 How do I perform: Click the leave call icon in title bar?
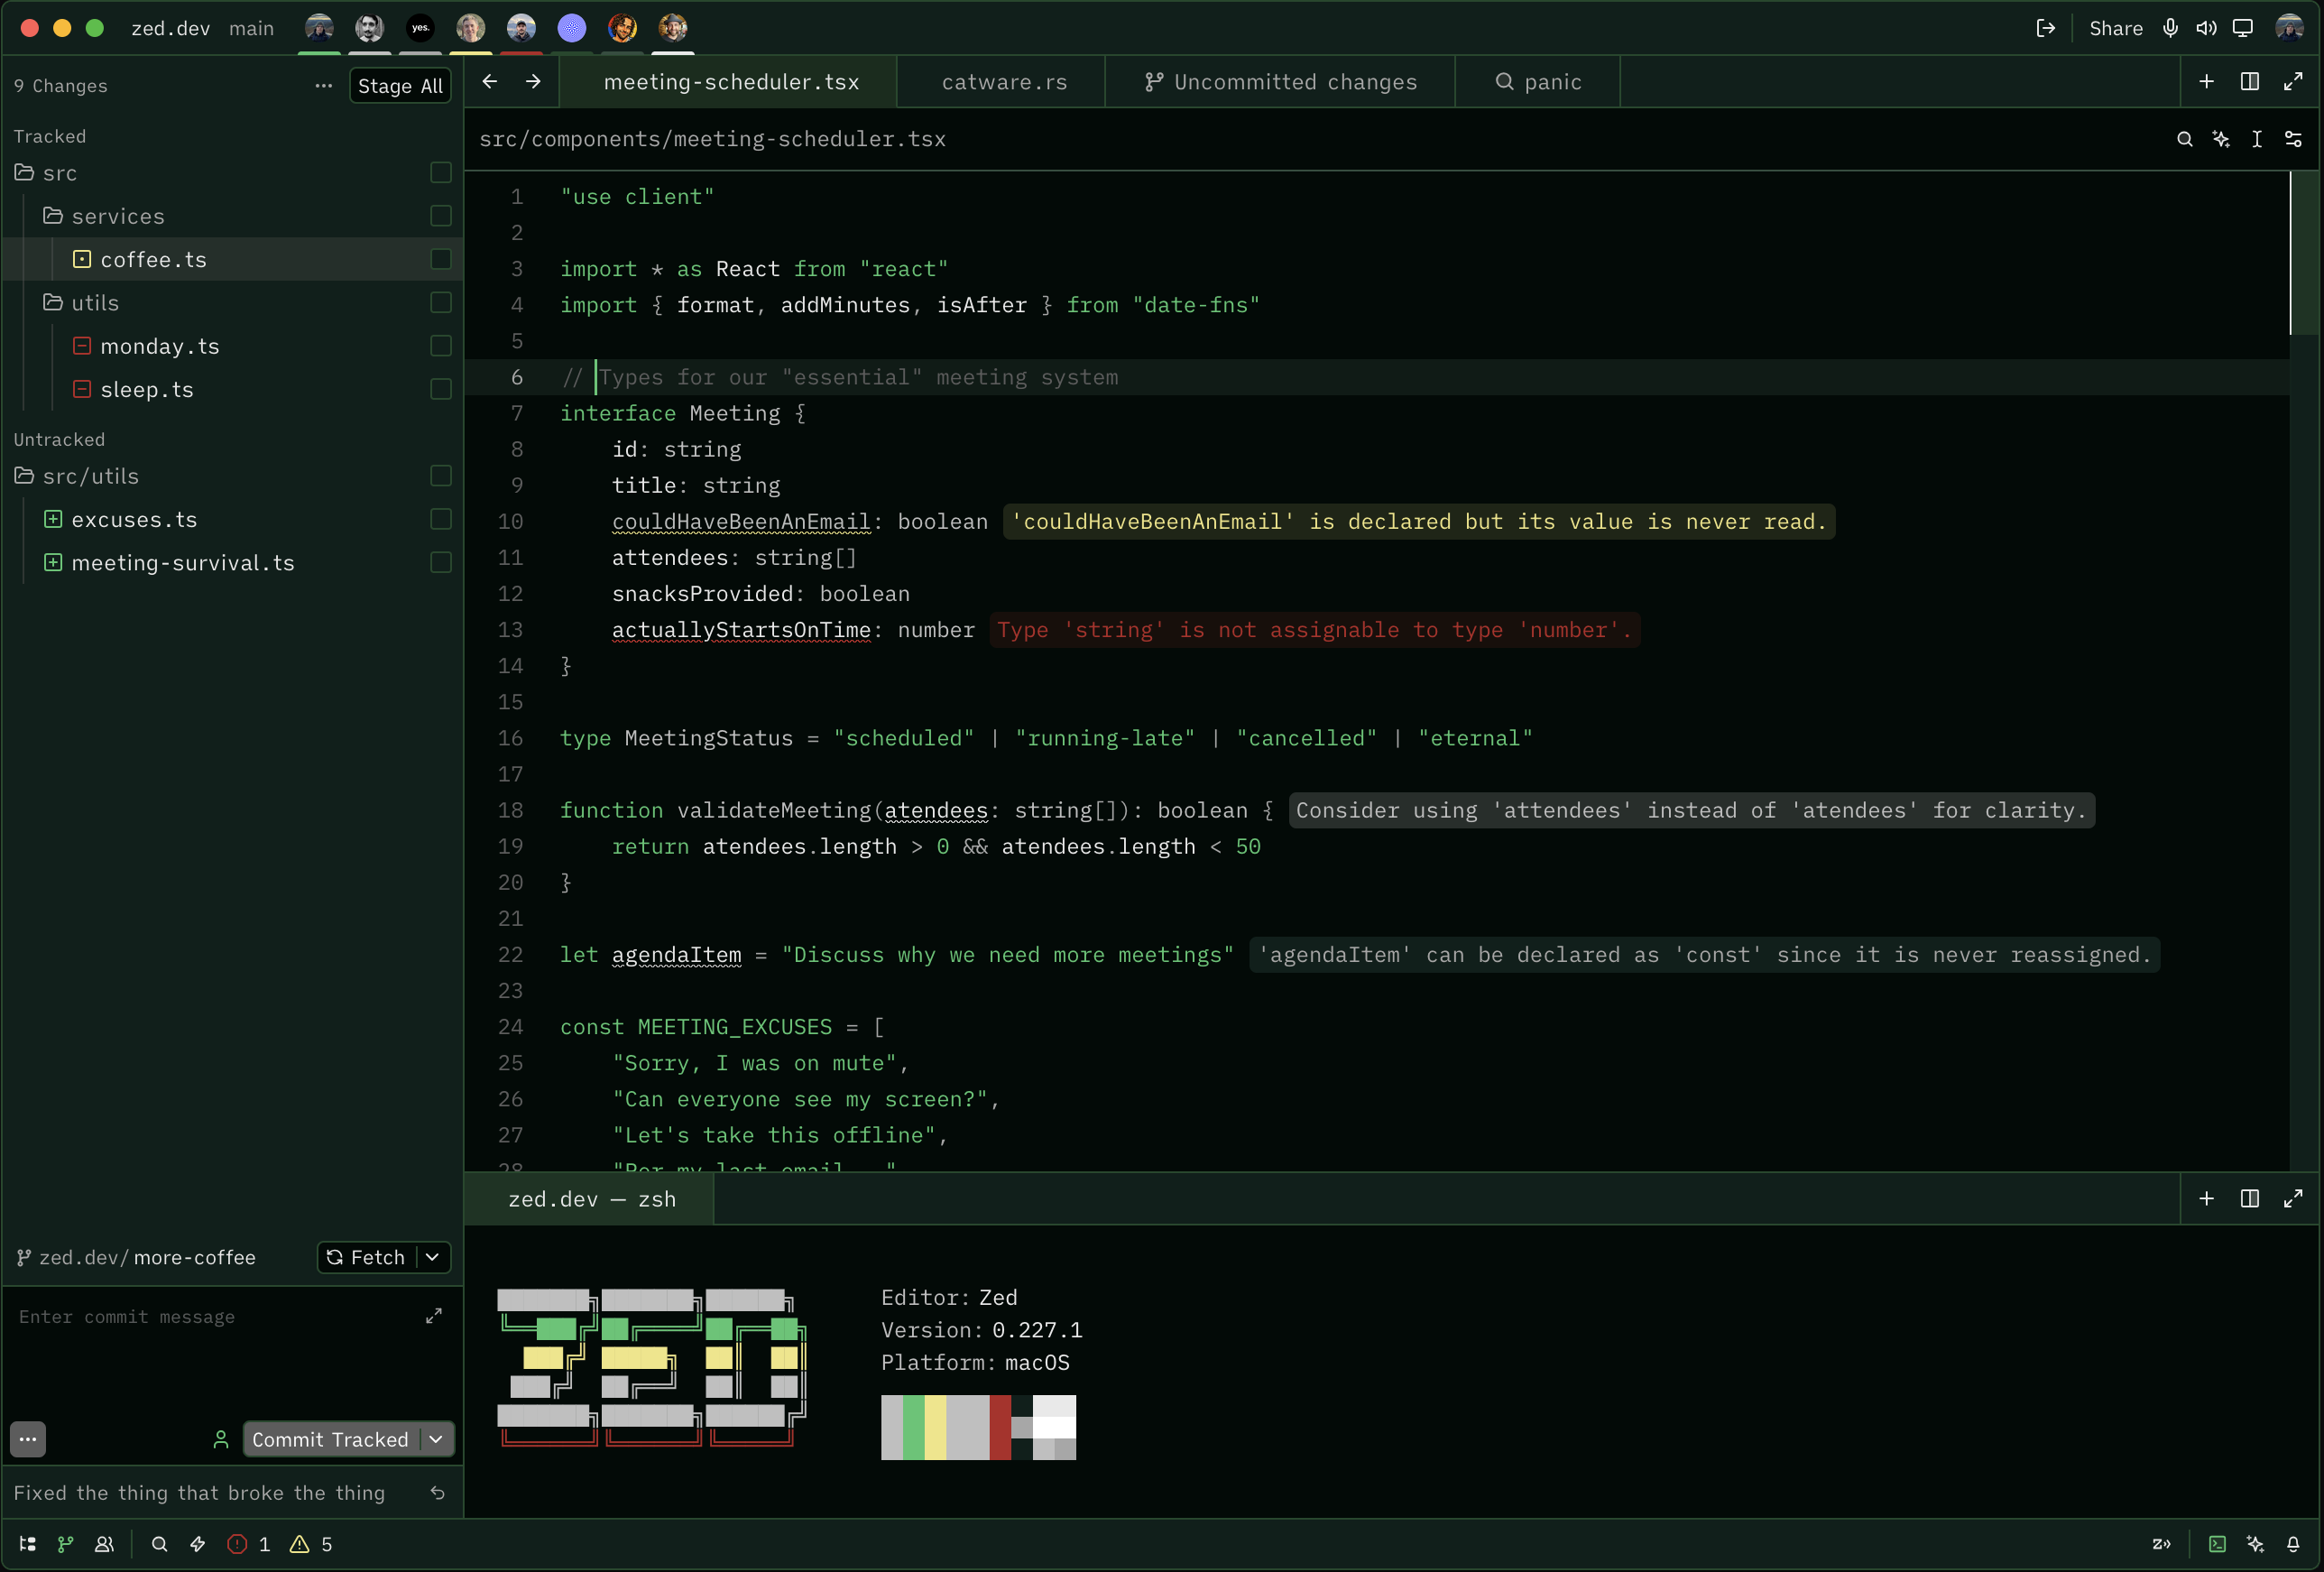pos(2045,28)
